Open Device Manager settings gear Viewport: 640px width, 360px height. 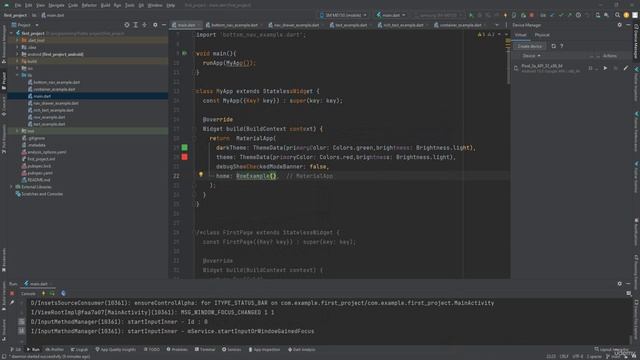click(620, 25)
